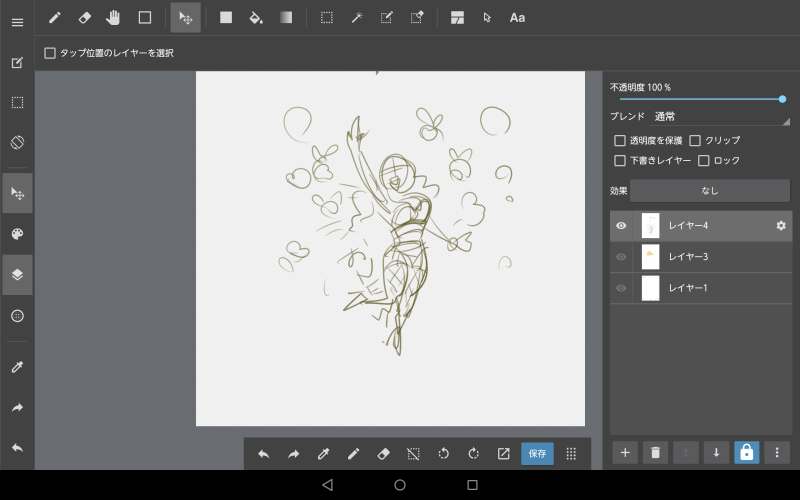Pick the Magic Wand selection tool
This screenshot has width=800, height=500.
[356, 17]
